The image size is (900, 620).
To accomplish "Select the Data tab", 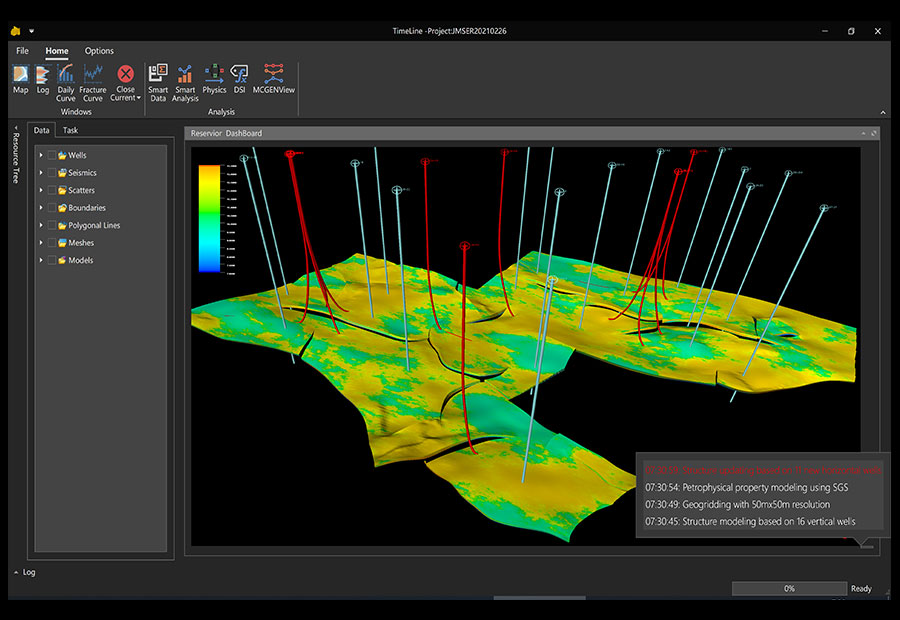I will (x=41, y=130).
